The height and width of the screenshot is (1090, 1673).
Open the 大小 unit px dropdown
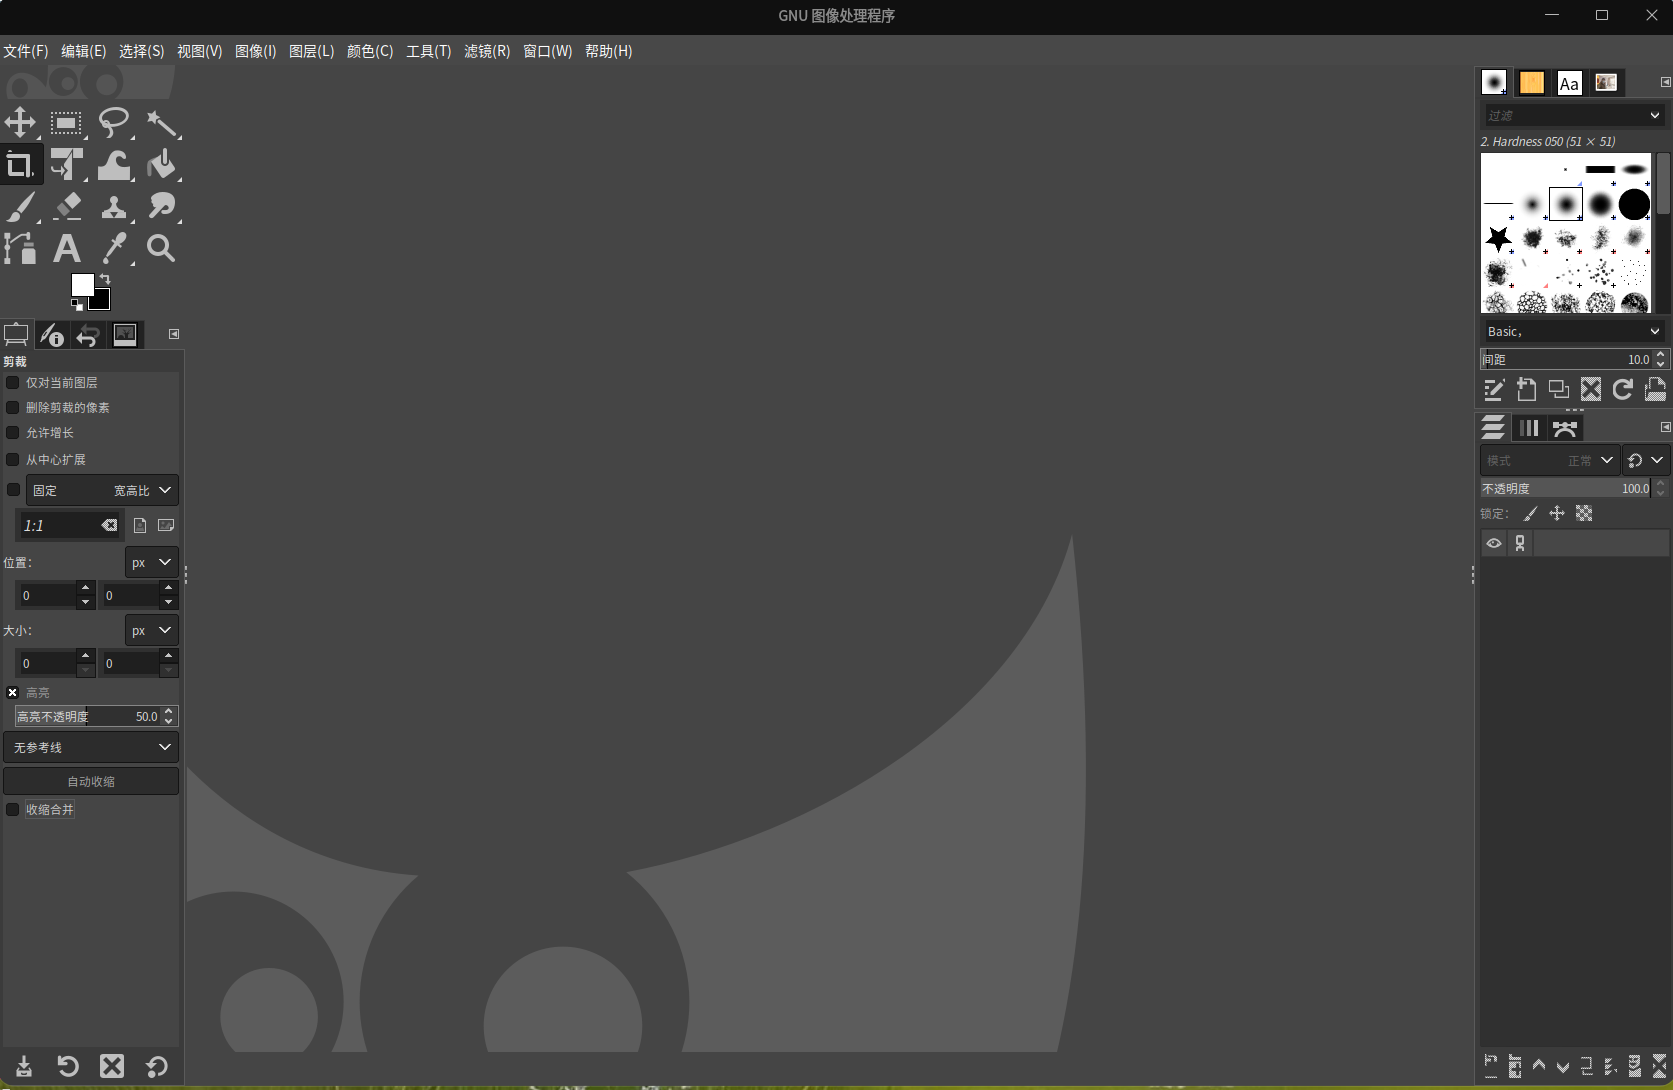click(152, 630)
